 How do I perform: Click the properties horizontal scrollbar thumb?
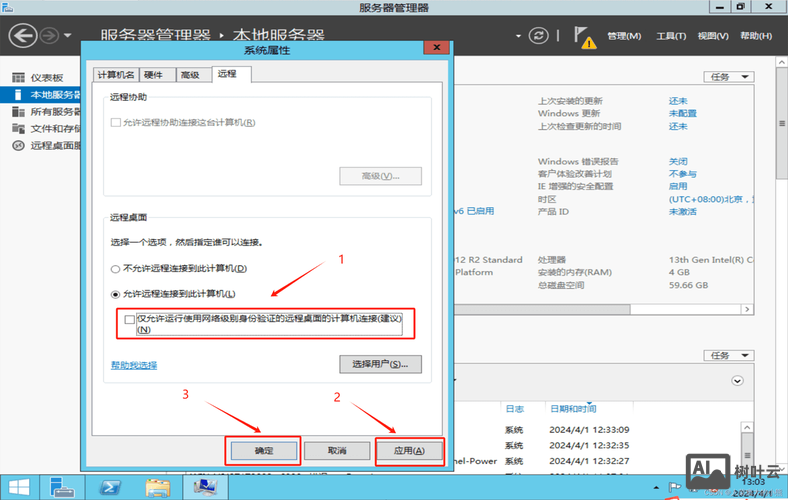tap(542, 310)
